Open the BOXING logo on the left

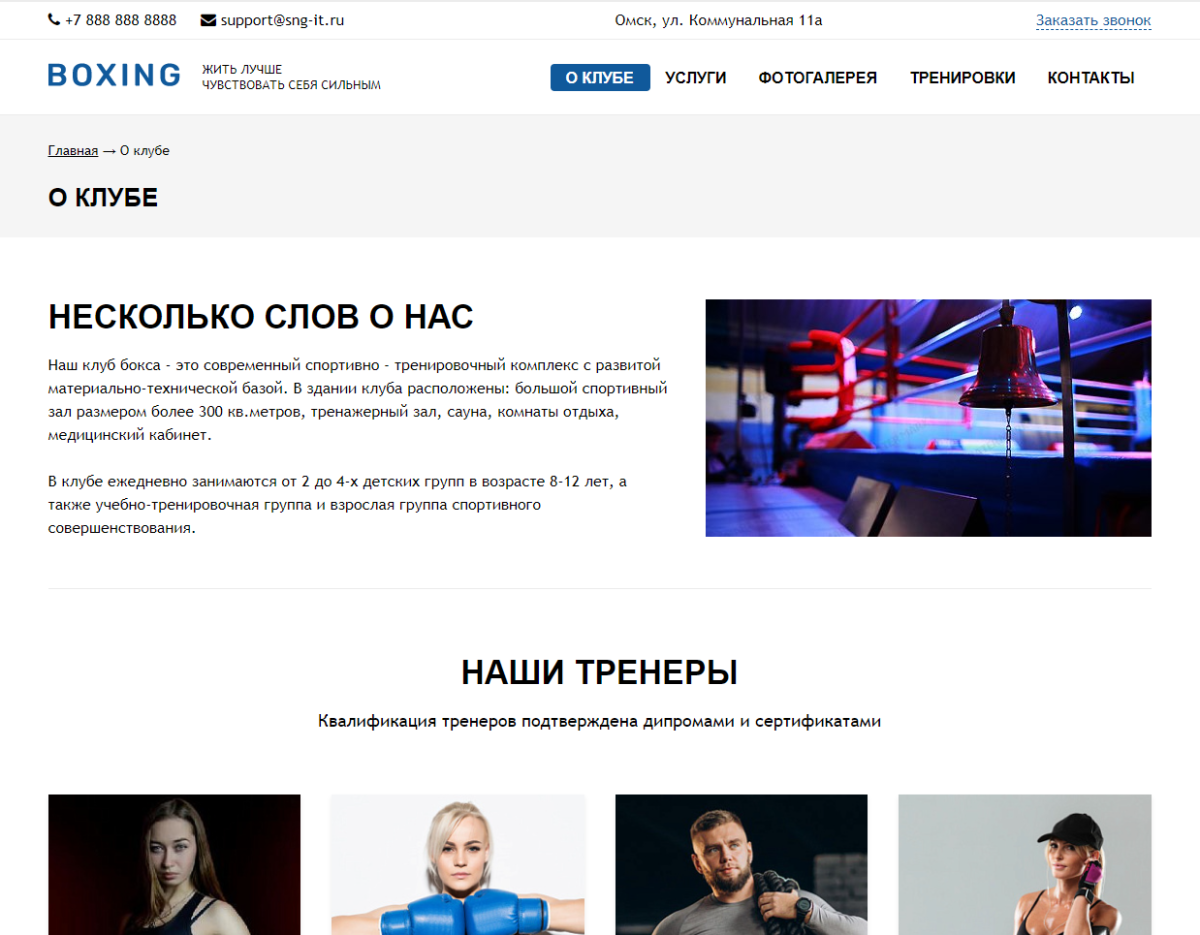click(x=113, y=74)
